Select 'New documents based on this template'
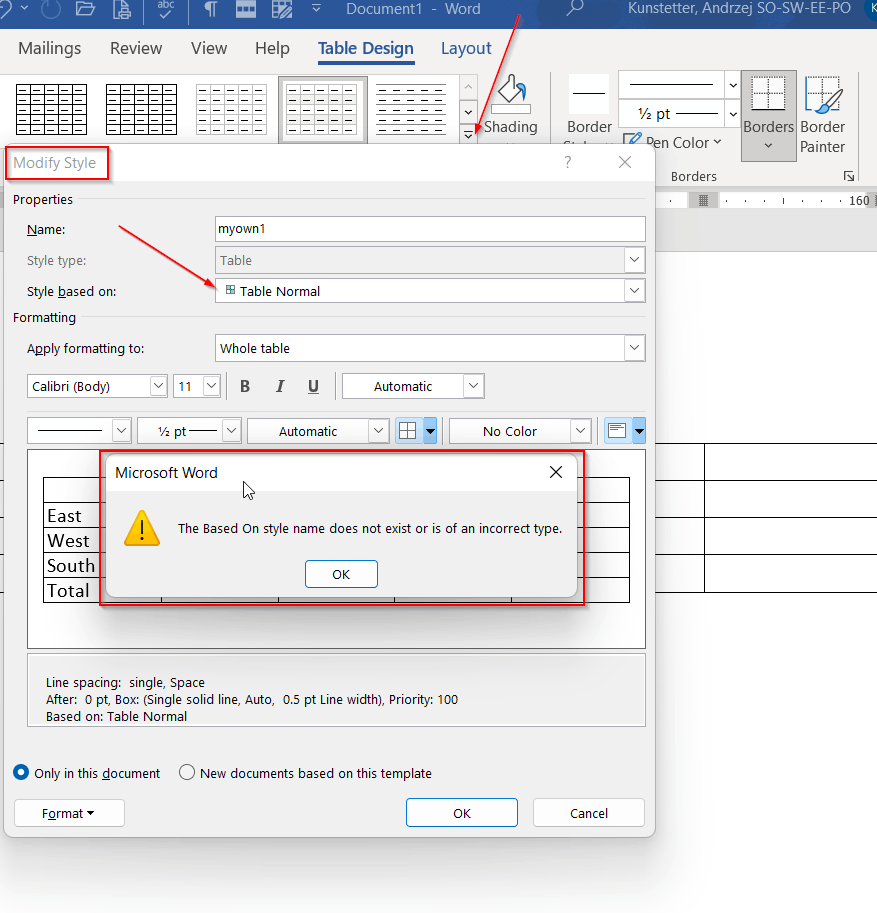Image resolution: width=877 pixels, height=913 pixels. (x=305, y=773)
